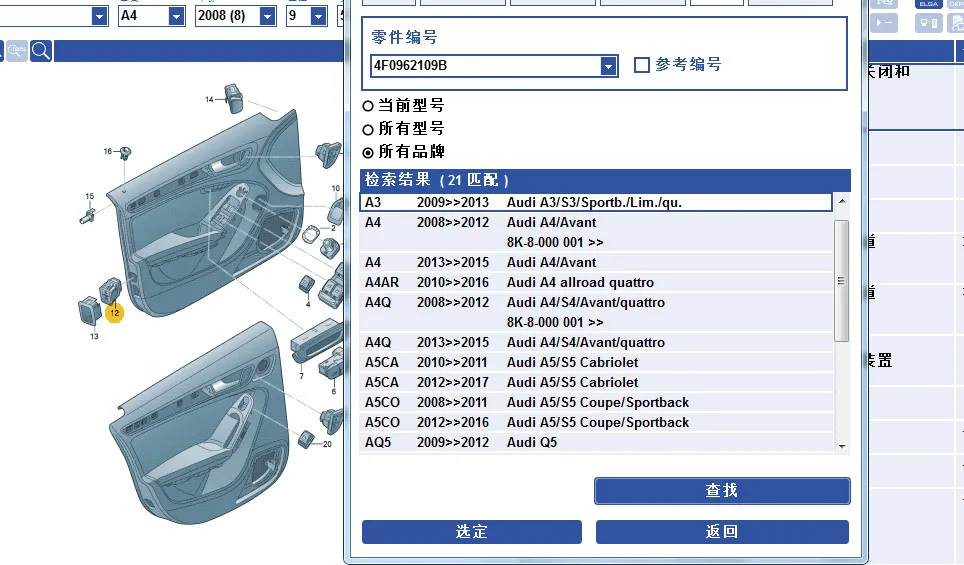The image size is (964, 565).
Task: Select the AQ5 2009>>2012 Audi Q5 row
Action: click(x=596, y=443)
